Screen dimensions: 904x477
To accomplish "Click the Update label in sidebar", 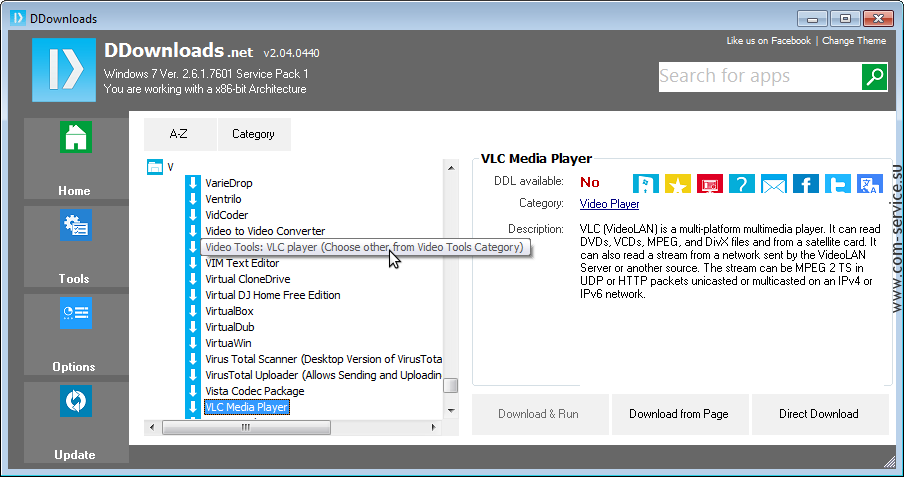I will (x=74, y=455).
